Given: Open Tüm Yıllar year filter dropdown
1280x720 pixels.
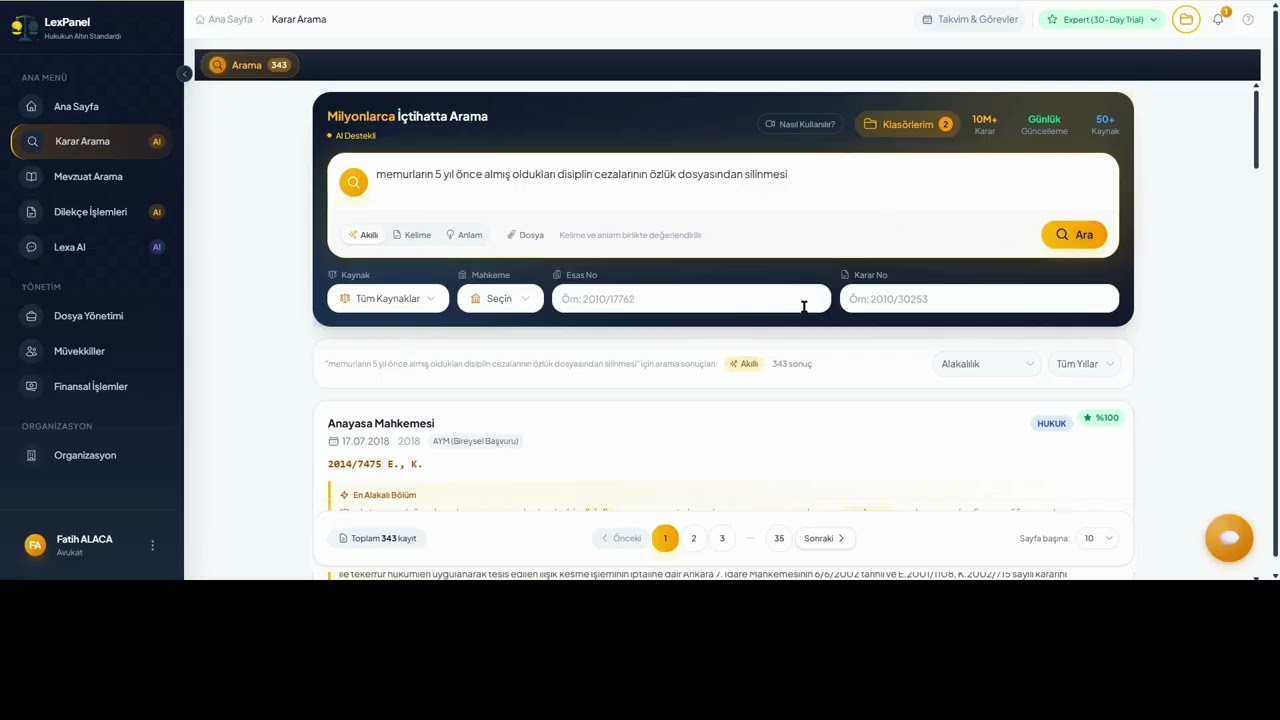Looking at the screenshot, I should 1084,364.
